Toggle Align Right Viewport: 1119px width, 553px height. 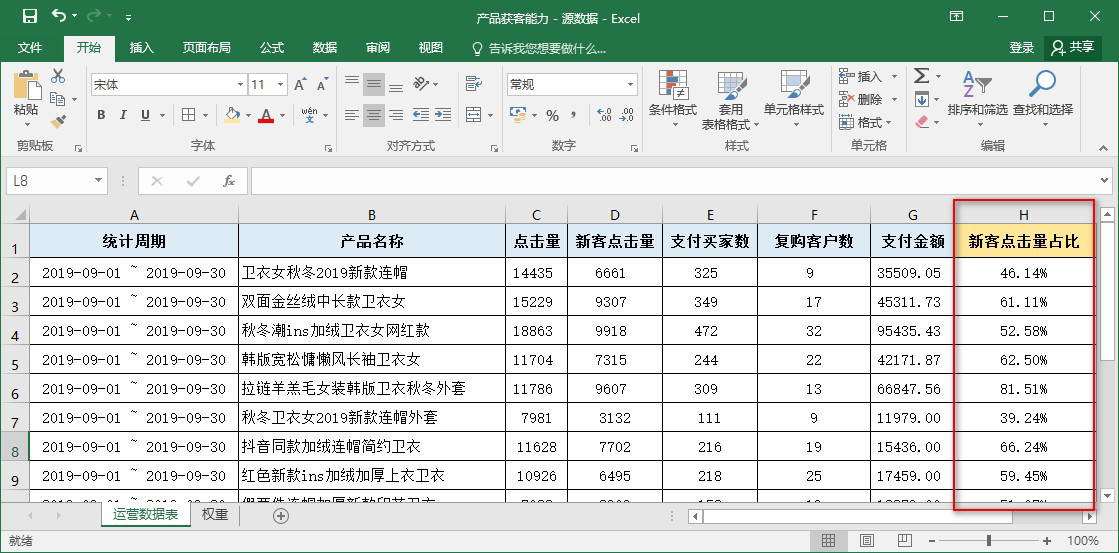click(x=396, y=115)
